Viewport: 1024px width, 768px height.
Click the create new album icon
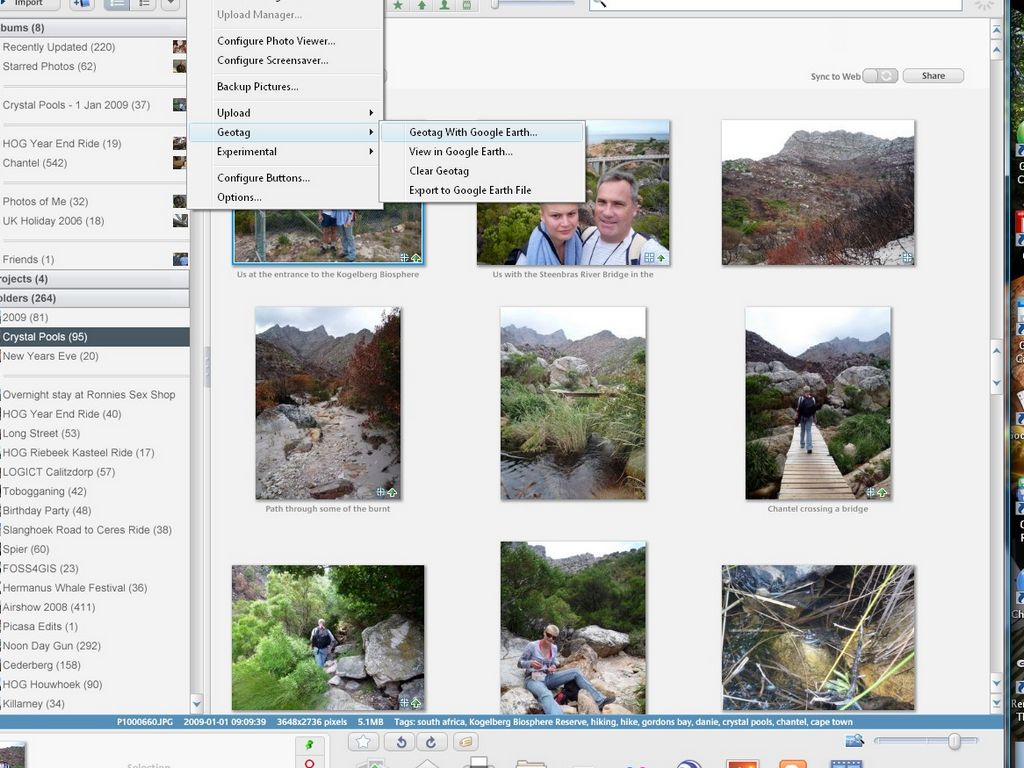(x=81, y=4)
